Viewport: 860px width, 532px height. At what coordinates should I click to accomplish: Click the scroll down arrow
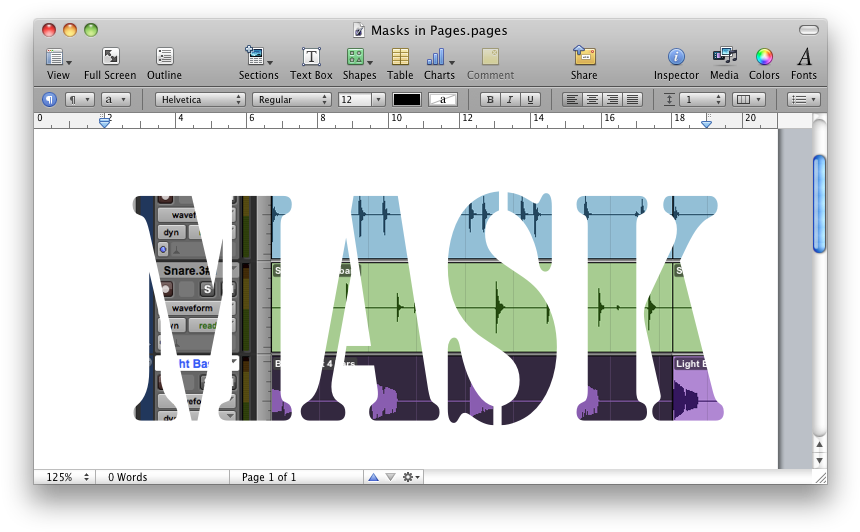[x=819, y=460]
